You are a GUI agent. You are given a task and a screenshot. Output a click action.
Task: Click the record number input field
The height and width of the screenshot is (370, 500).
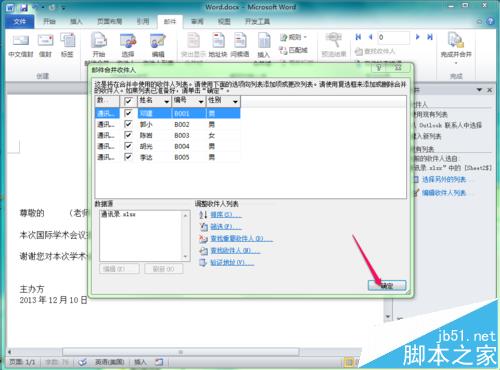tap(393, 37)
